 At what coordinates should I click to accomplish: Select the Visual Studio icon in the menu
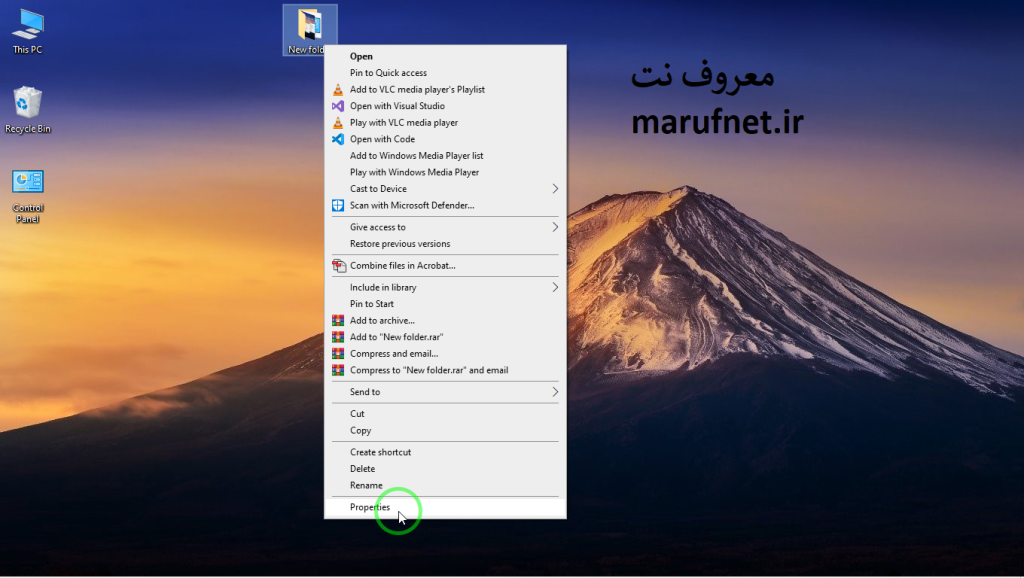(338, 106)
